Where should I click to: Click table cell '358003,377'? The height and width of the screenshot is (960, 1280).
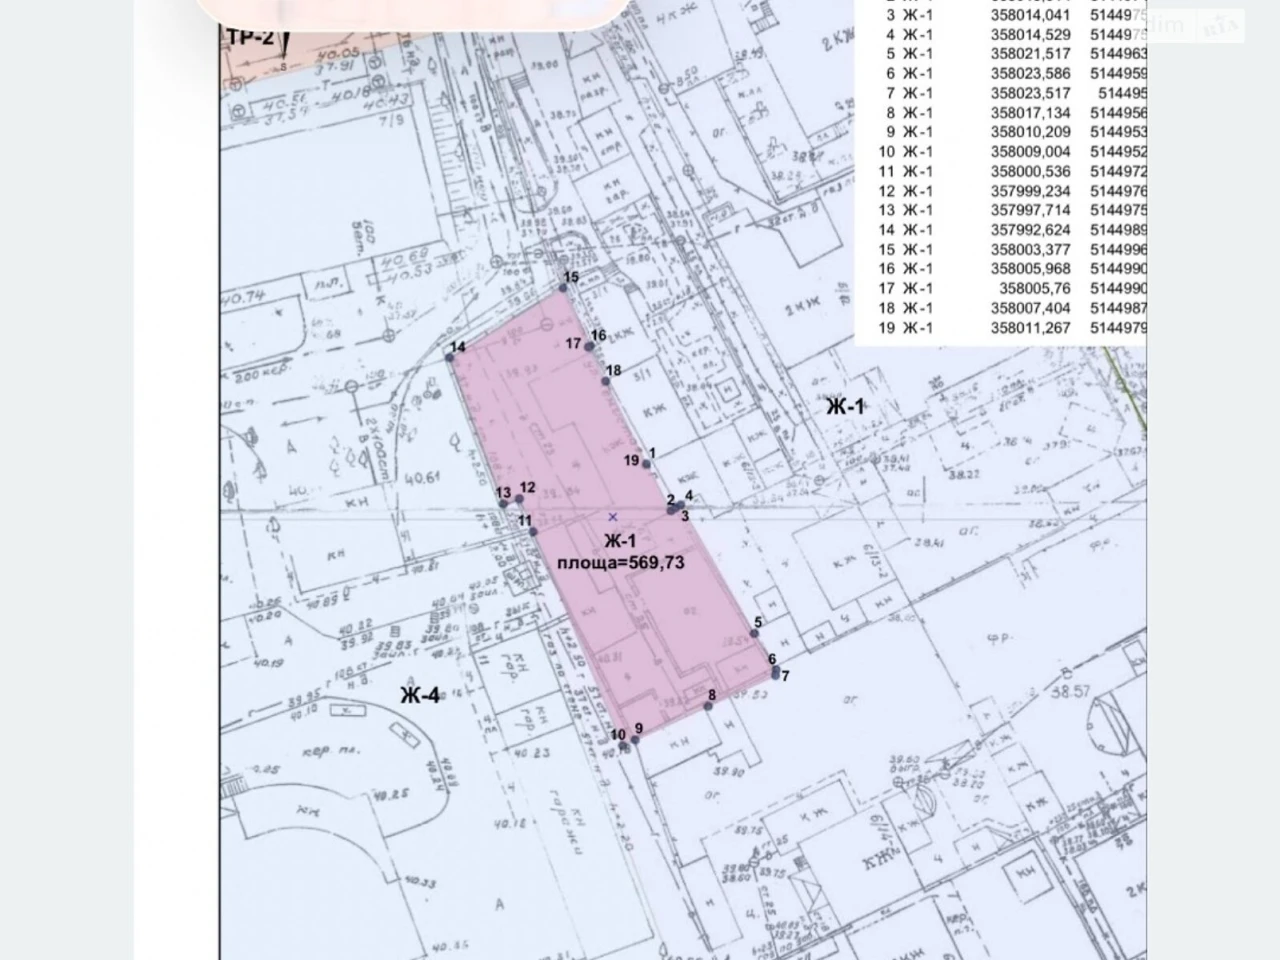click(x=1030, y=249)
